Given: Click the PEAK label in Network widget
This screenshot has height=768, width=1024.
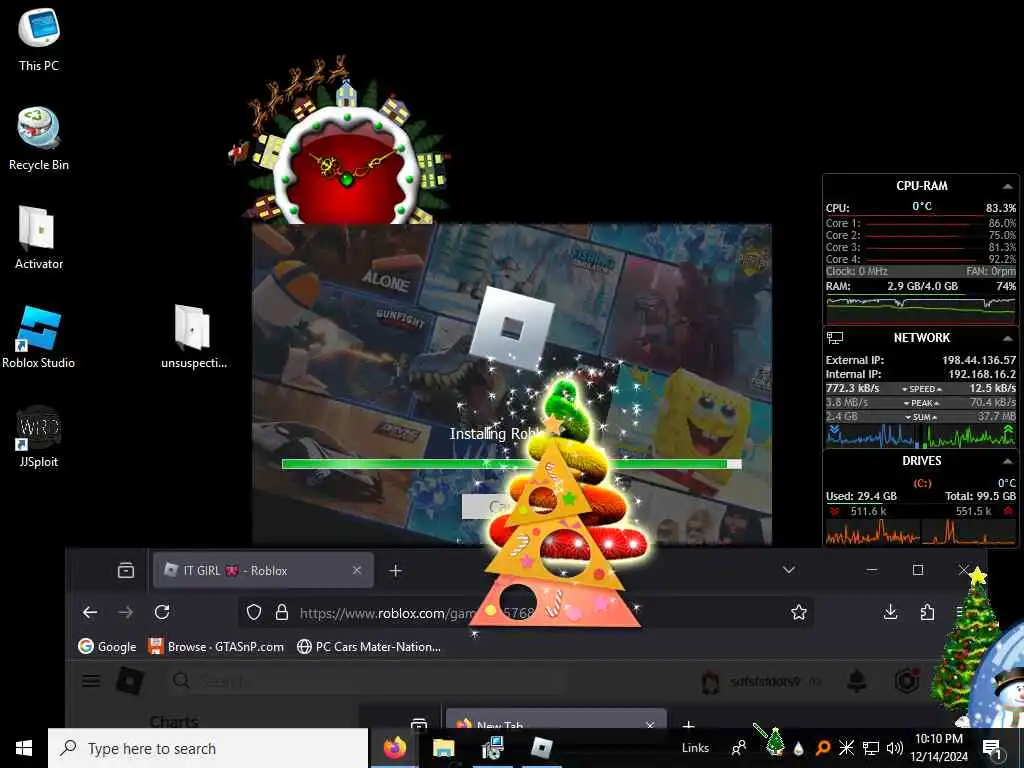Looking at the screenshot, I should click(921, 403).
